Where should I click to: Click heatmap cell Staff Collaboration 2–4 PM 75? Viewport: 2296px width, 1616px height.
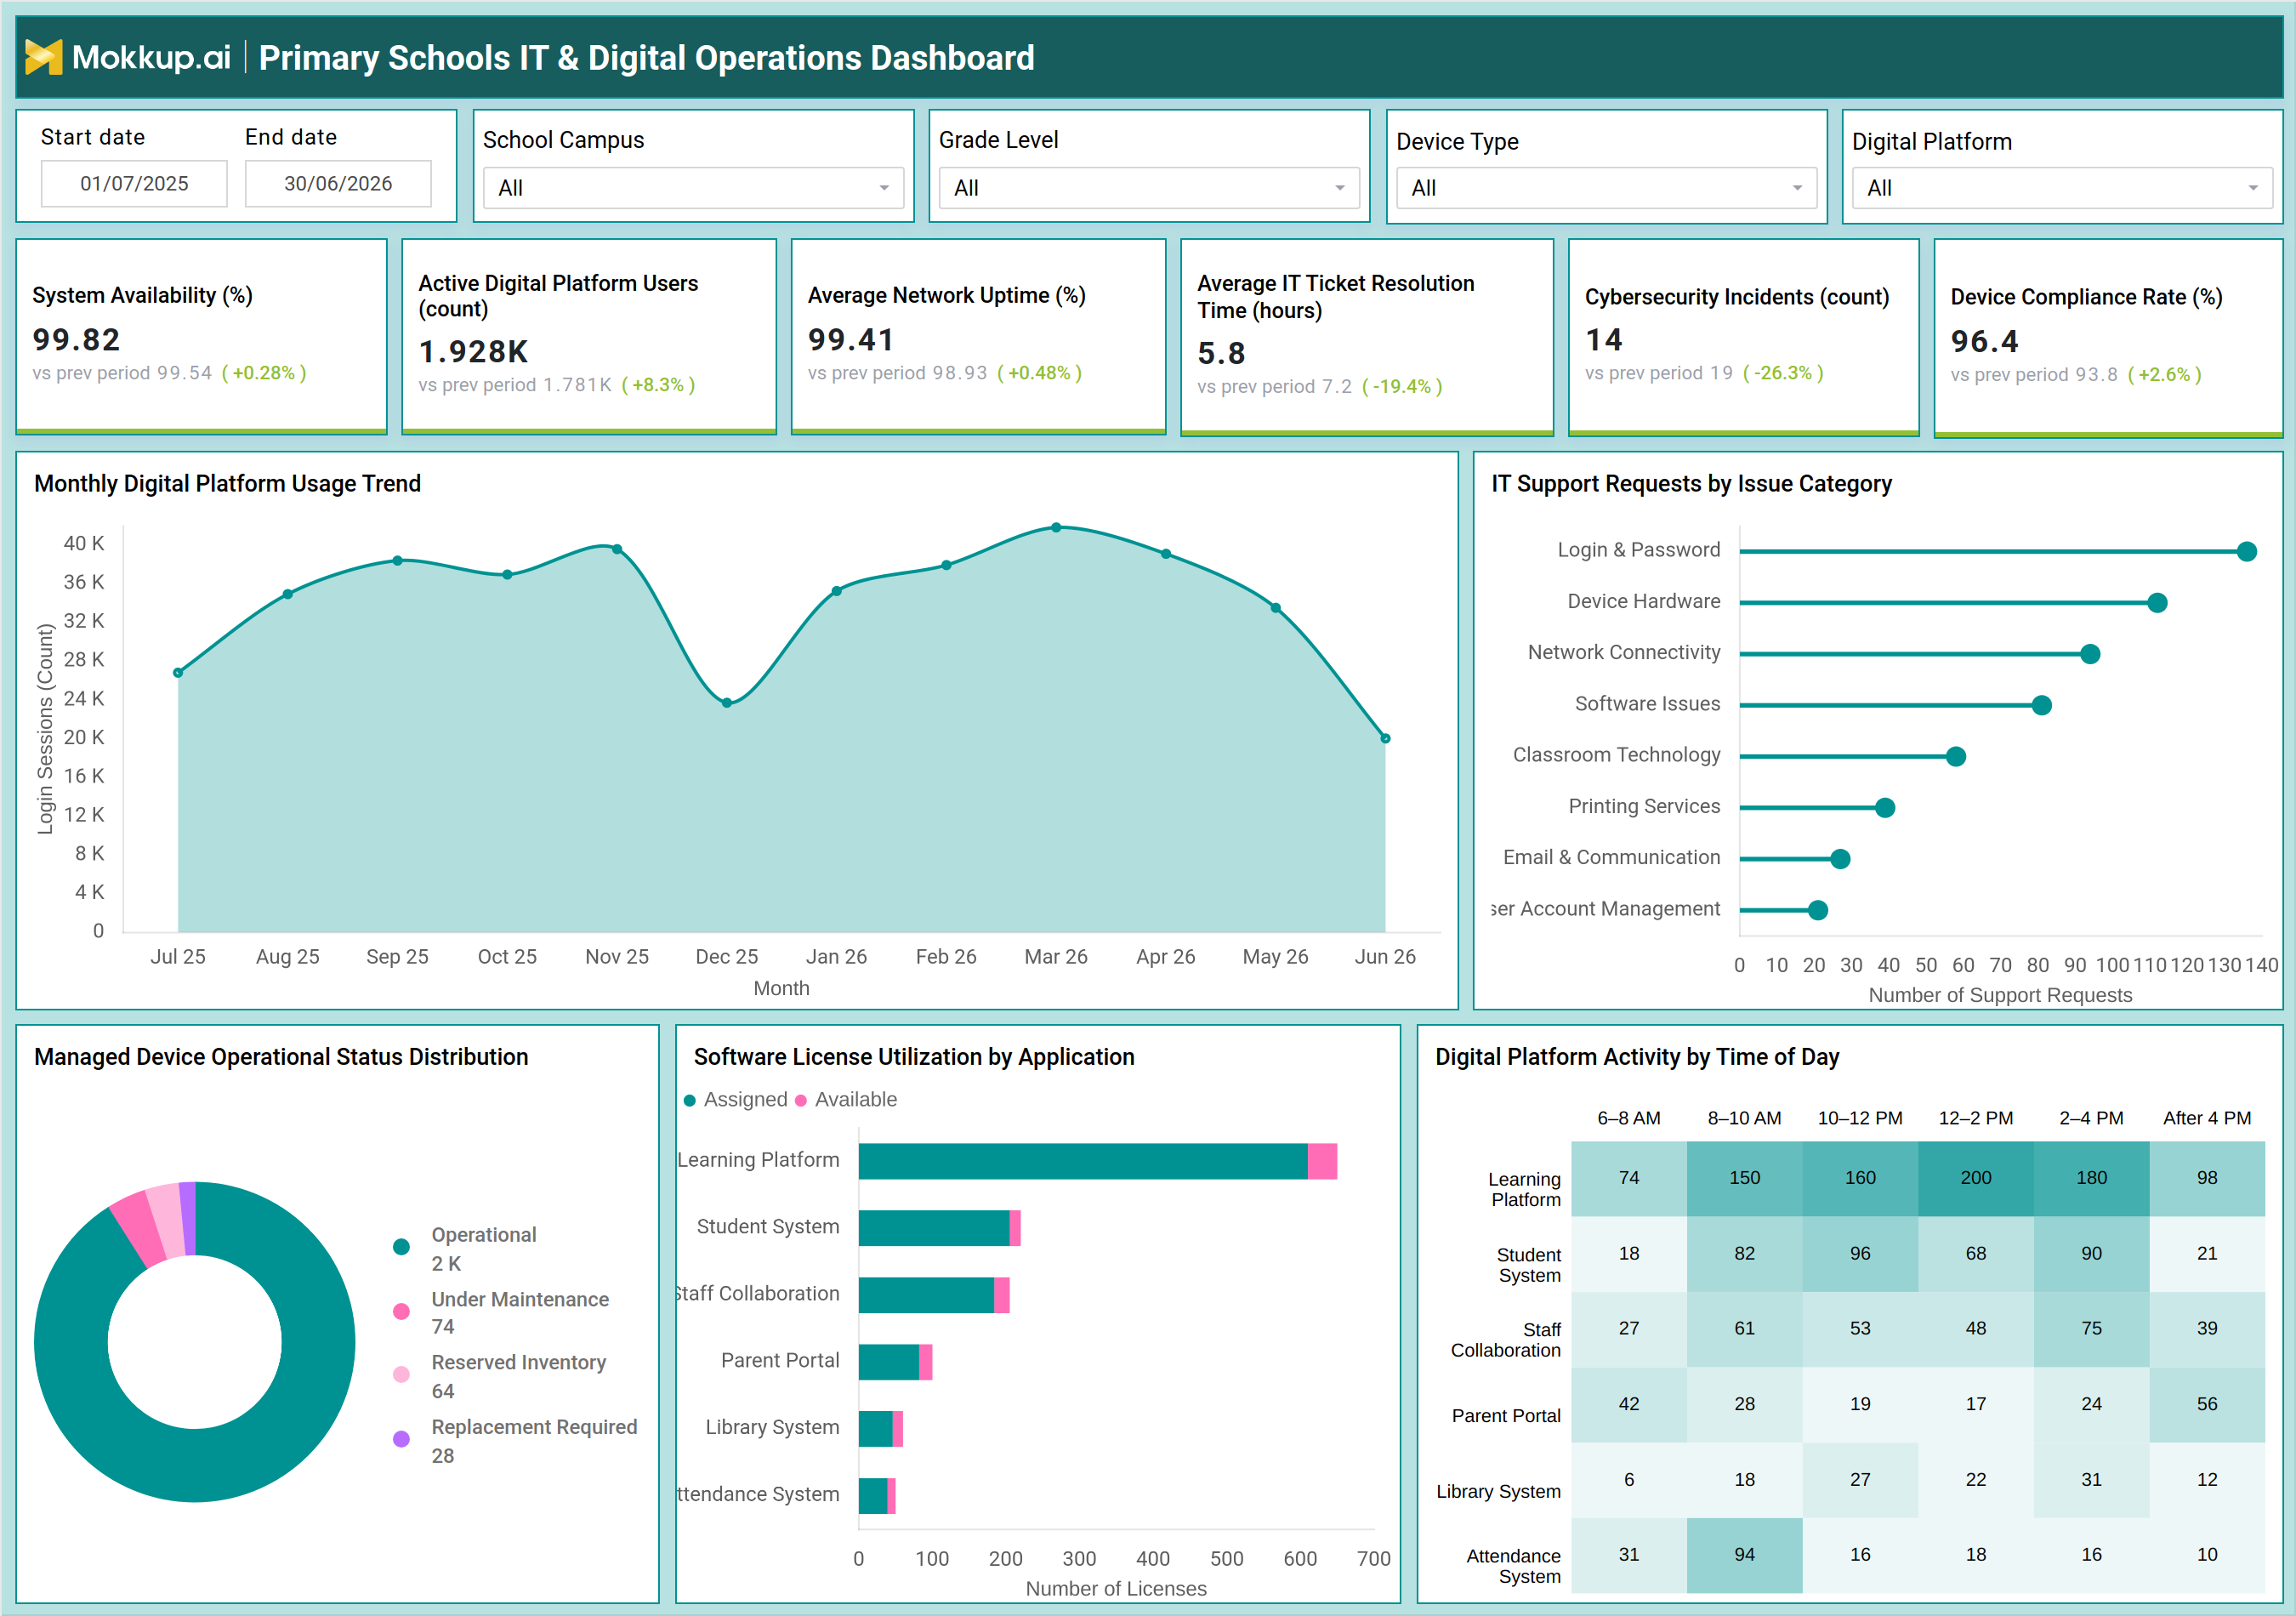point(2091,1329)
